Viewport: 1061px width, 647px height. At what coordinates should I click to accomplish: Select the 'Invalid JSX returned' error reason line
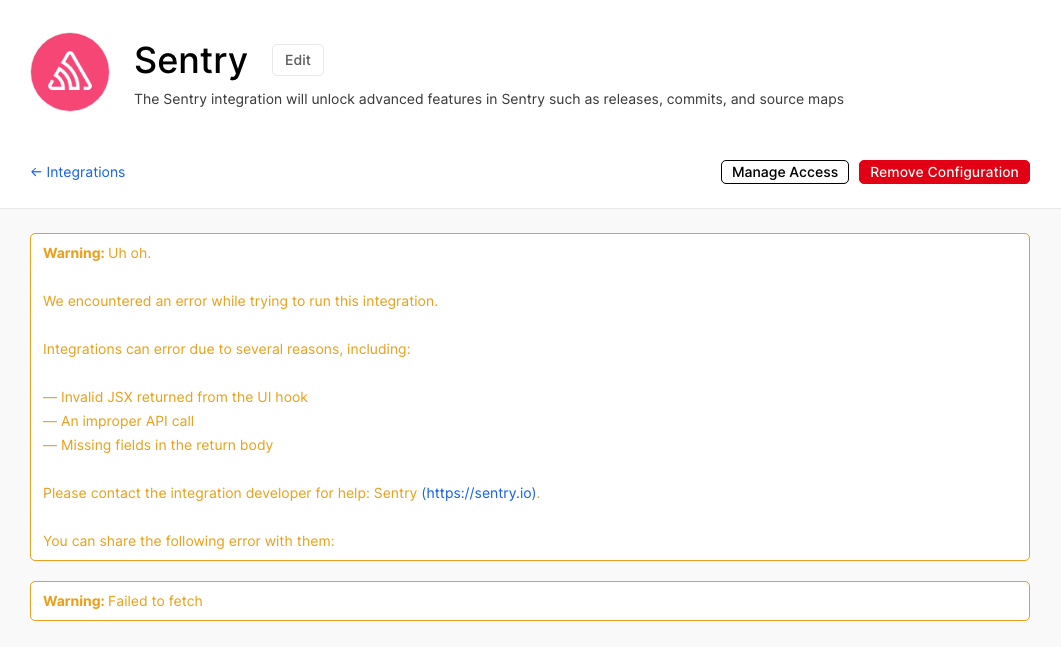tap(175, 397)
